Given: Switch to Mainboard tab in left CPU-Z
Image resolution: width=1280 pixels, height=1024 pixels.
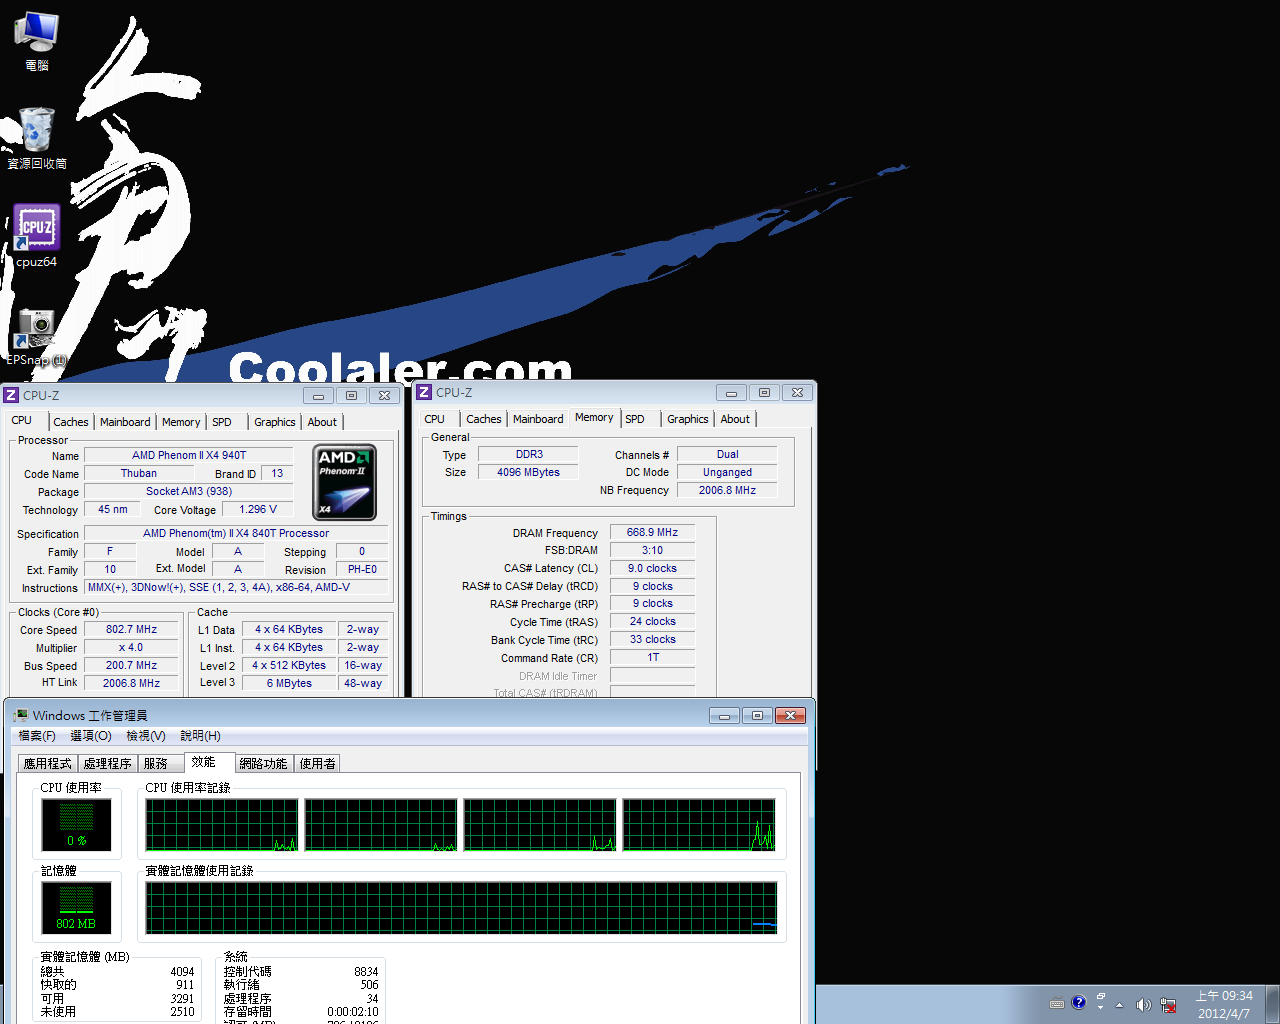Looking at the screenshot, I should click(125, 422).
